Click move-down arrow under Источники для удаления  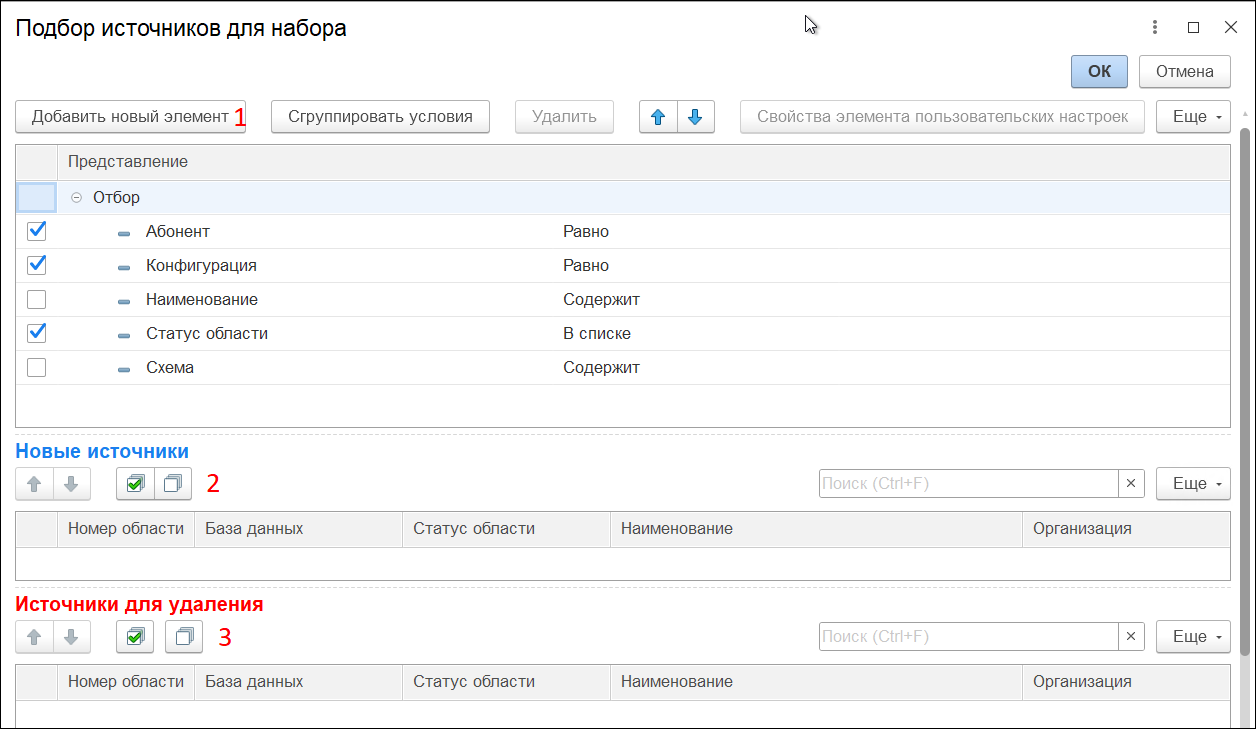(72, 636)
